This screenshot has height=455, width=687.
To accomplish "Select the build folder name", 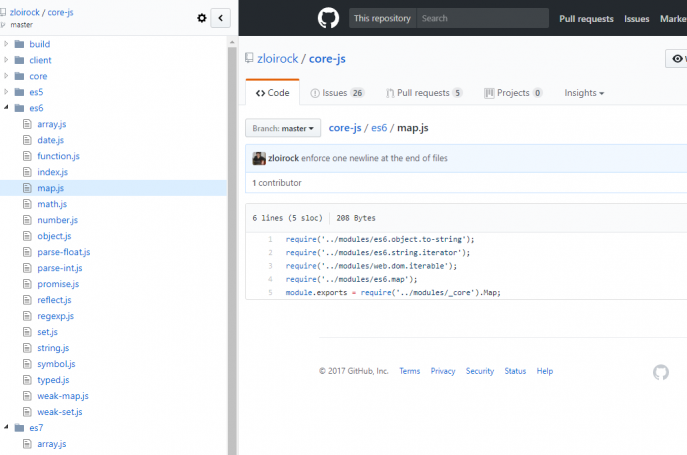I will click(40, 44).
